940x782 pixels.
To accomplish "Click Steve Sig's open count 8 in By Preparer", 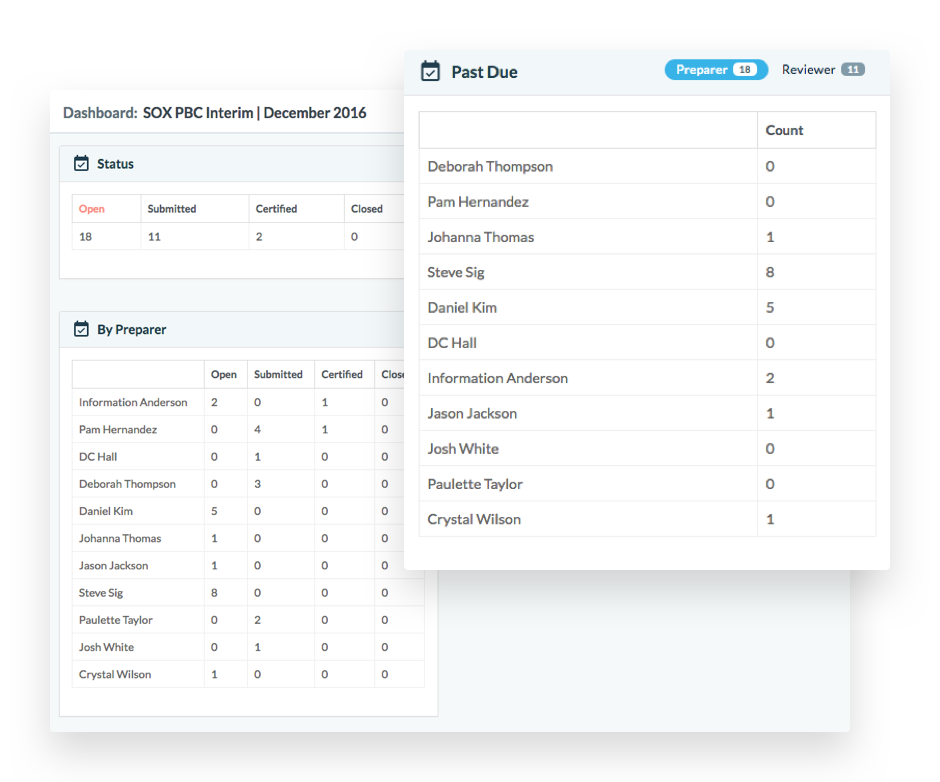I will [214, 592].
